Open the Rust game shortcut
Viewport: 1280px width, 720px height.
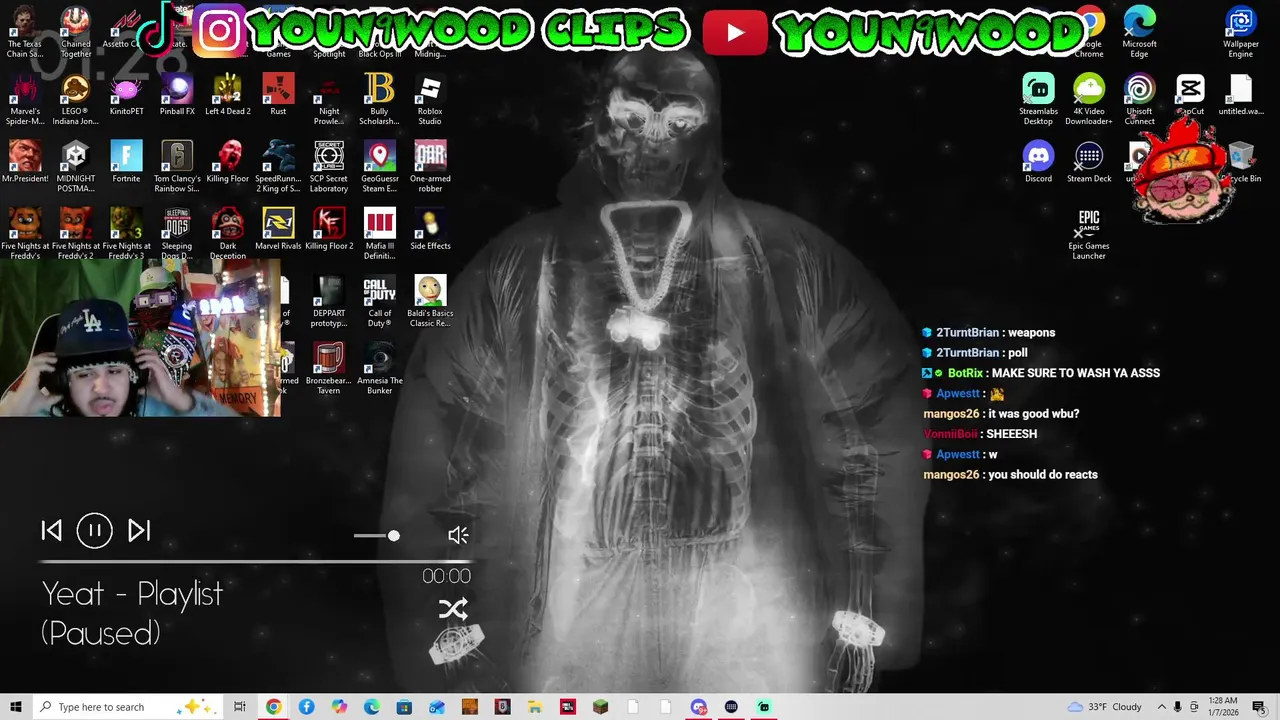278,96
